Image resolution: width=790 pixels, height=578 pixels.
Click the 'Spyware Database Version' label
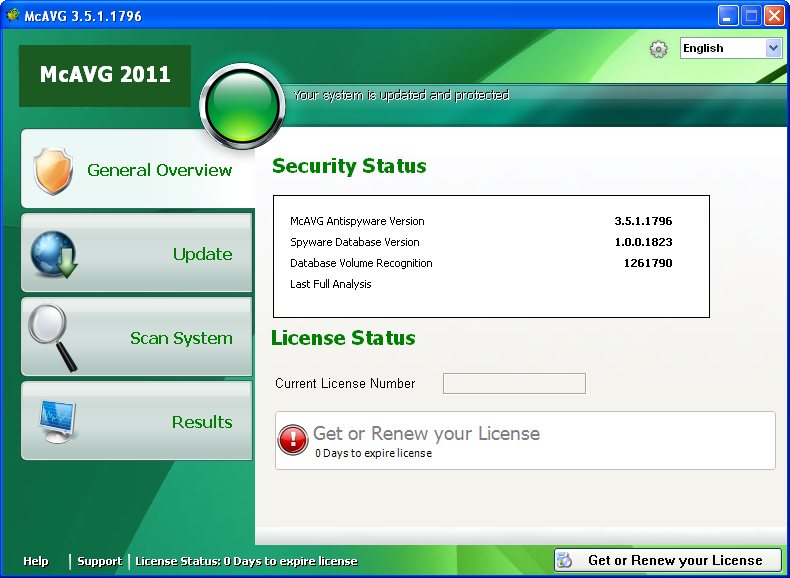[355, 242]
